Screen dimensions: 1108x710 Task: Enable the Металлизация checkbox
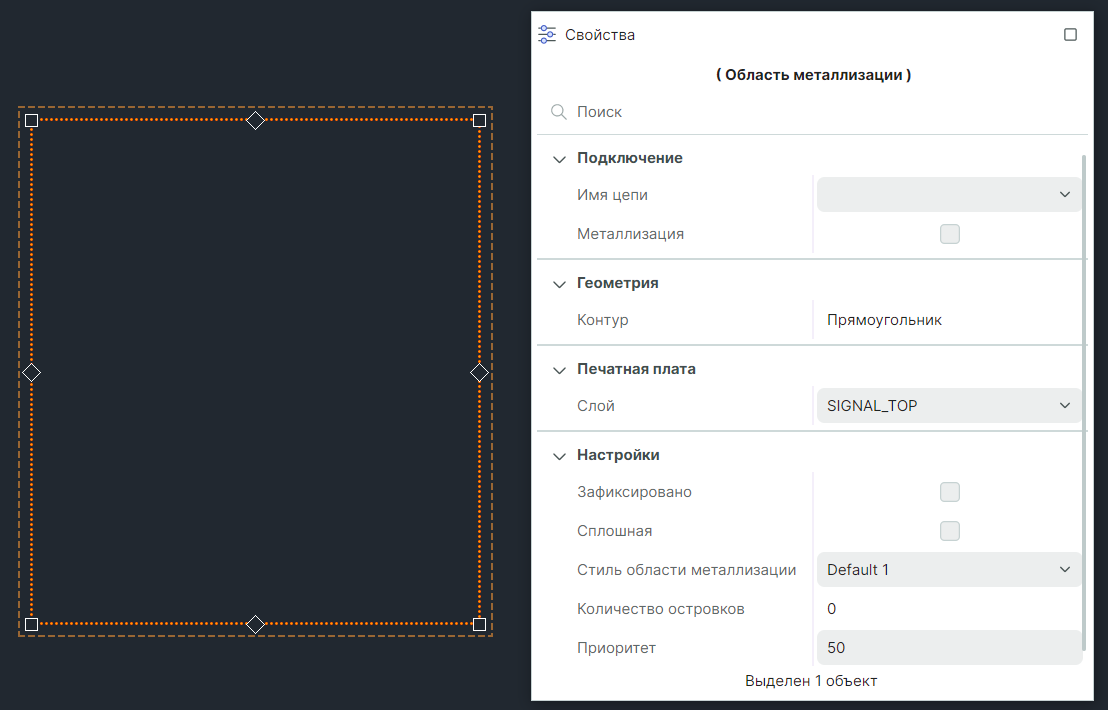[949, 234]
